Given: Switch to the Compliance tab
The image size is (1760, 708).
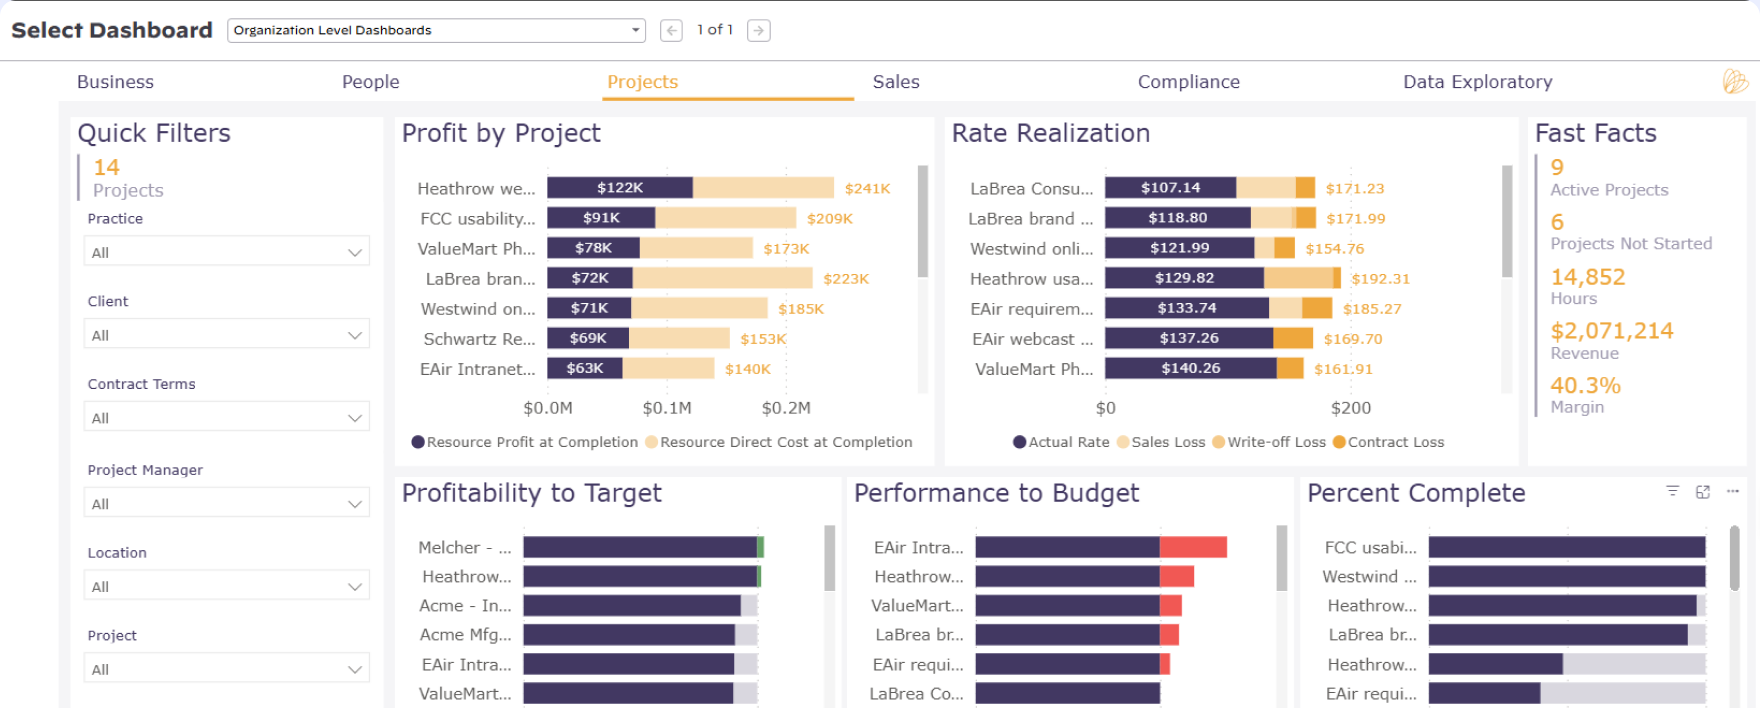Looking at the screenshot, I should click(1188, 82).
